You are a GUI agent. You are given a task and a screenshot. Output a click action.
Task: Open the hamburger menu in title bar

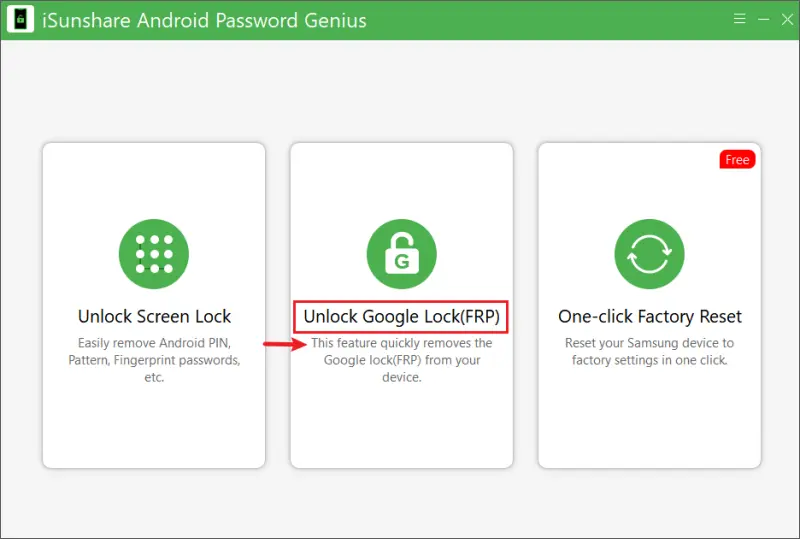[x=739, y=19]
